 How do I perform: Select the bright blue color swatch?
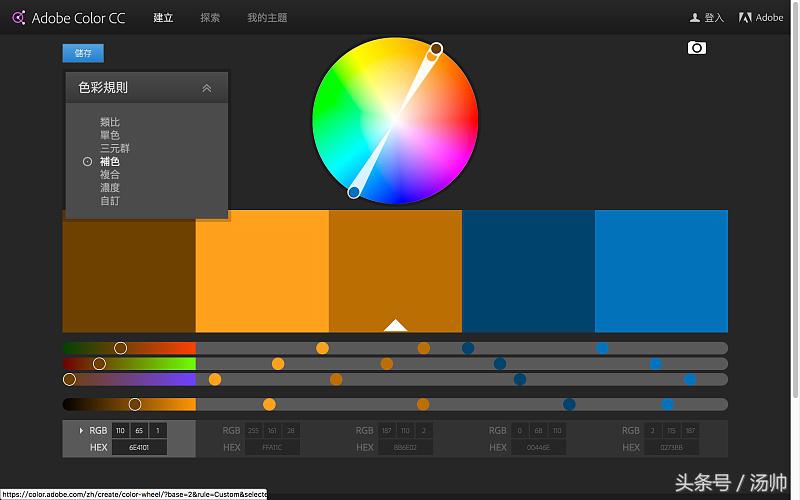tap(662, 271)
